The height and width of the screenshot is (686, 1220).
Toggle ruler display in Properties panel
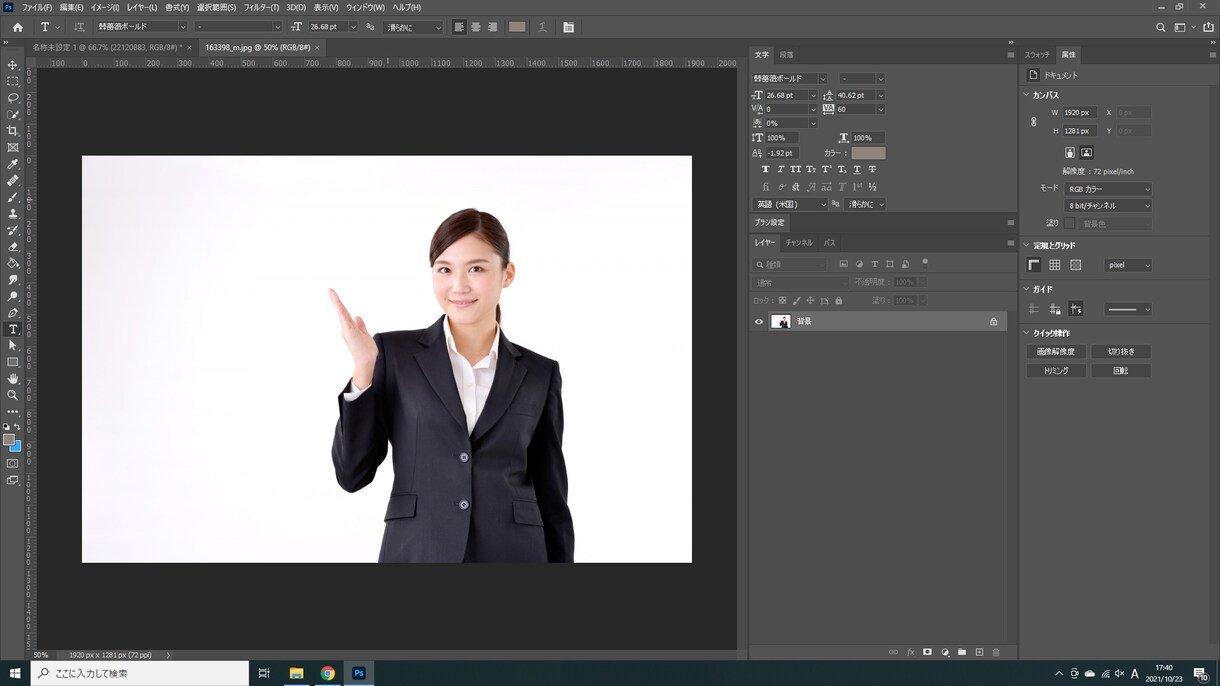point(1034,265)
